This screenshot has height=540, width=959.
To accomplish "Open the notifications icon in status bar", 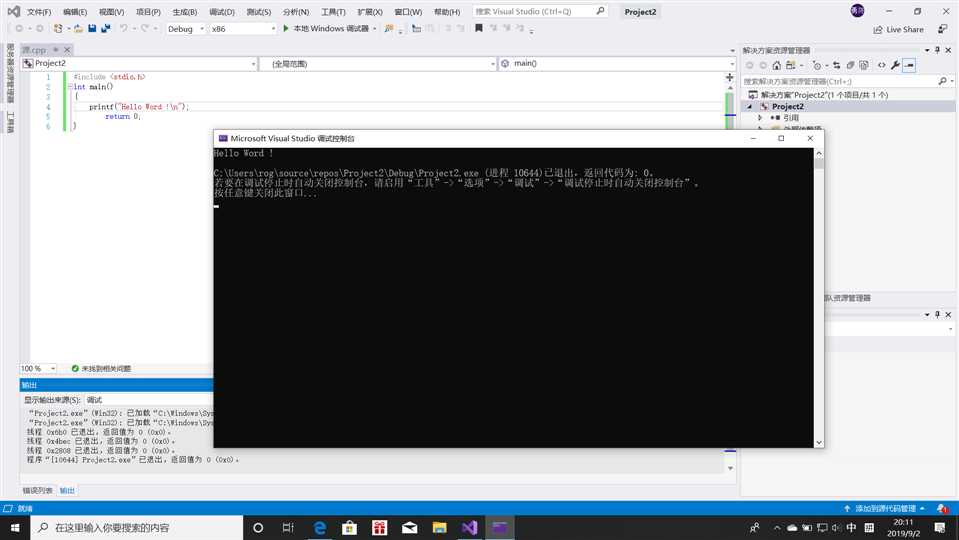I will tap(942, 508).
